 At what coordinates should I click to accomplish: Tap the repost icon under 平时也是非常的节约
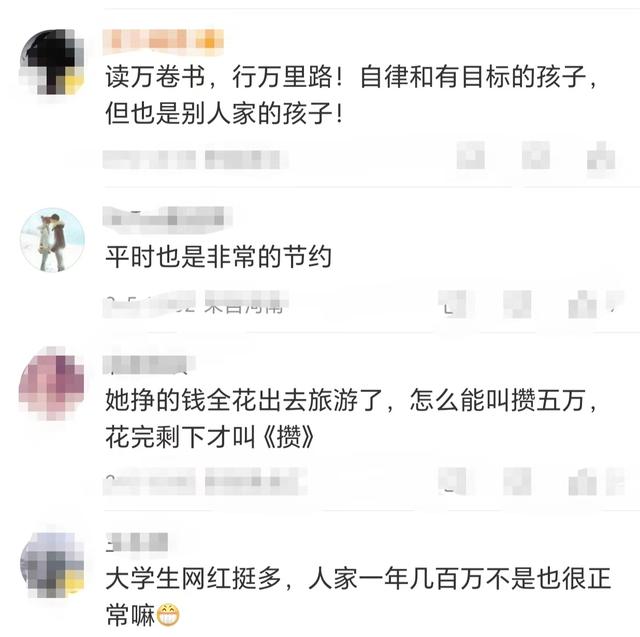click(x=452, y=304)
